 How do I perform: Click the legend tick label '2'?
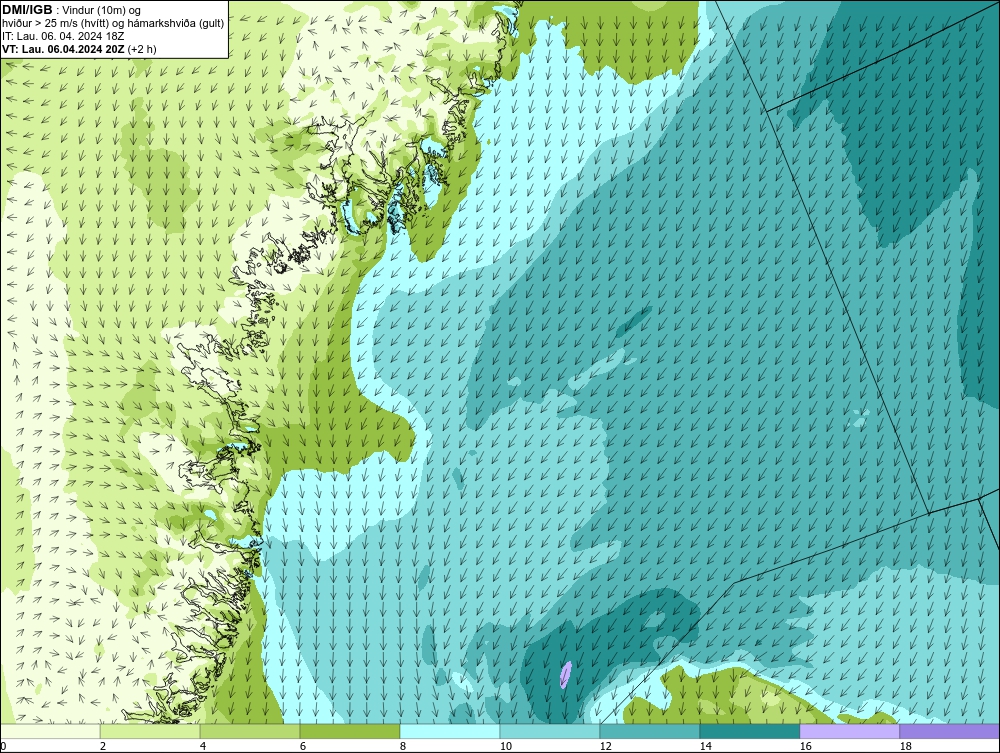click(103, 746)
